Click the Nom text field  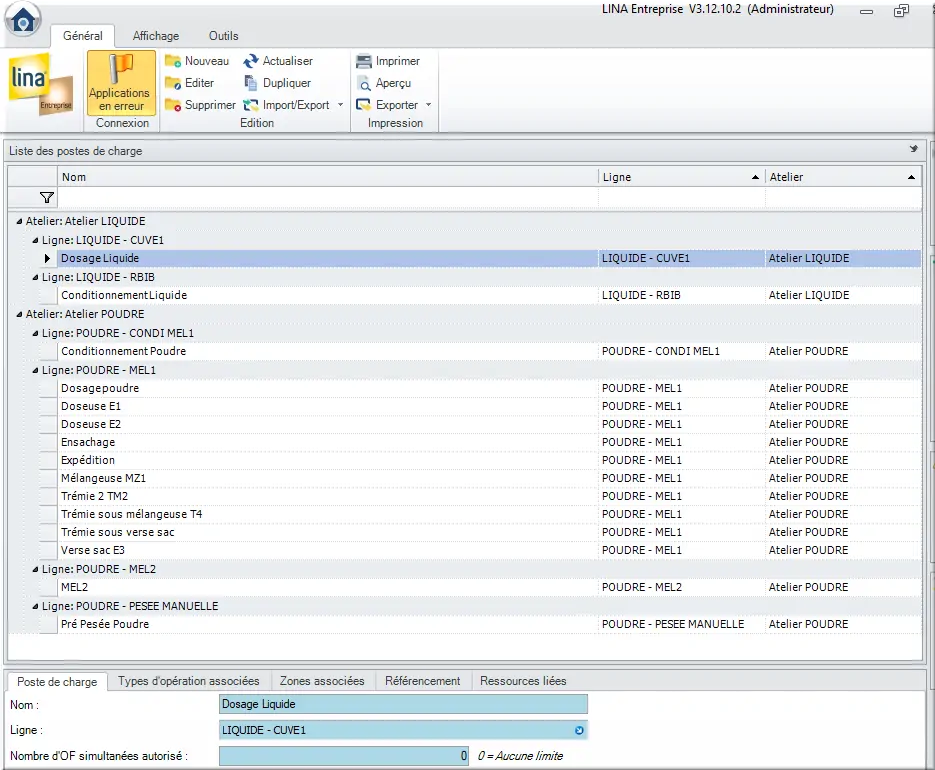coord(403,704)
